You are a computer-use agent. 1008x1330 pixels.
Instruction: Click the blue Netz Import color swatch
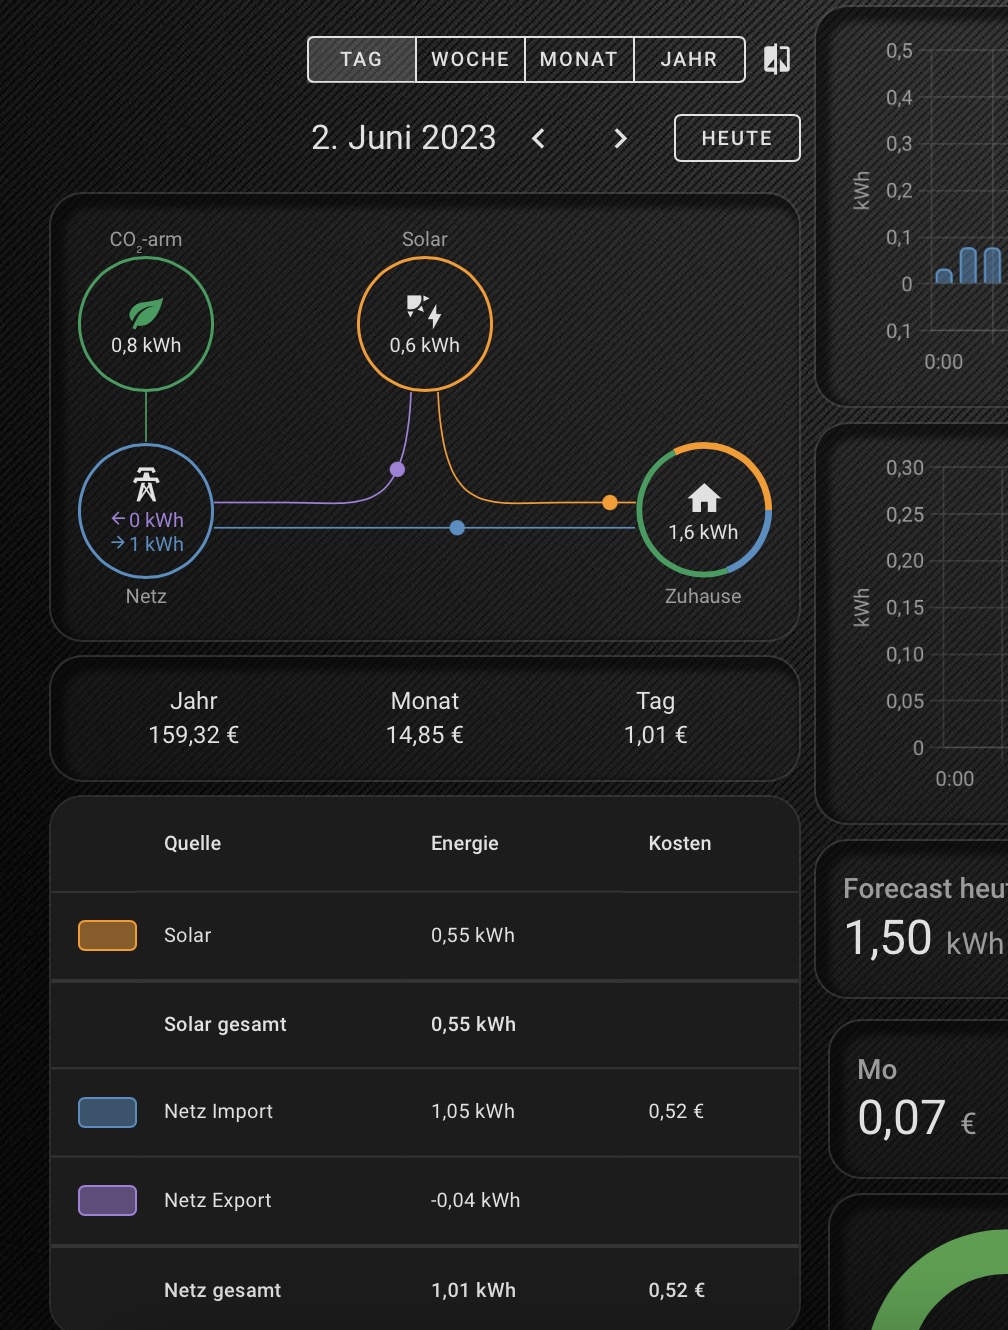(x=107, y=1112)
